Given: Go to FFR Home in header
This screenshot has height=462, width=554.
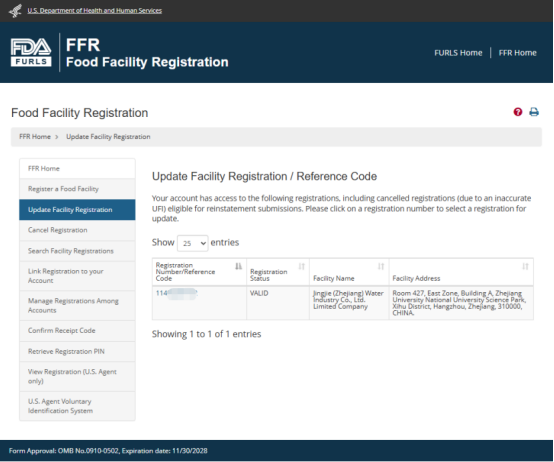Looking at the screenshot, I should 518,53.
